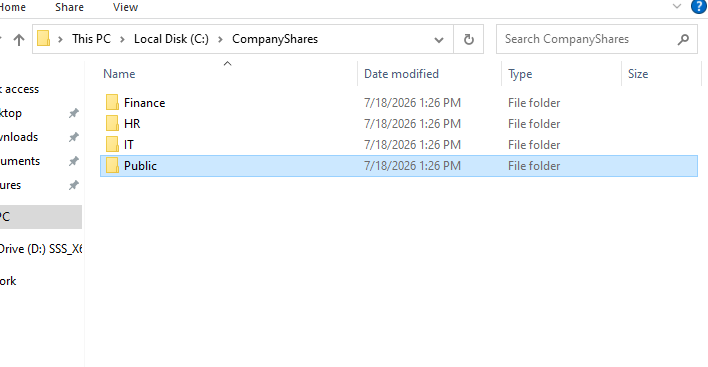Screen dimensions: 708x367
Task: Click the Finance folder icon
Action: 112,102
